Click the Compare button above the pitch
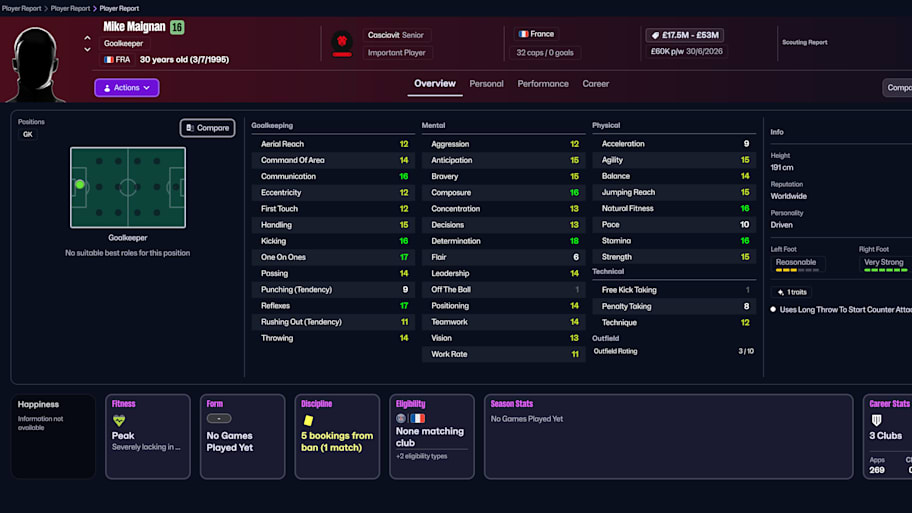 coord(208,128)
